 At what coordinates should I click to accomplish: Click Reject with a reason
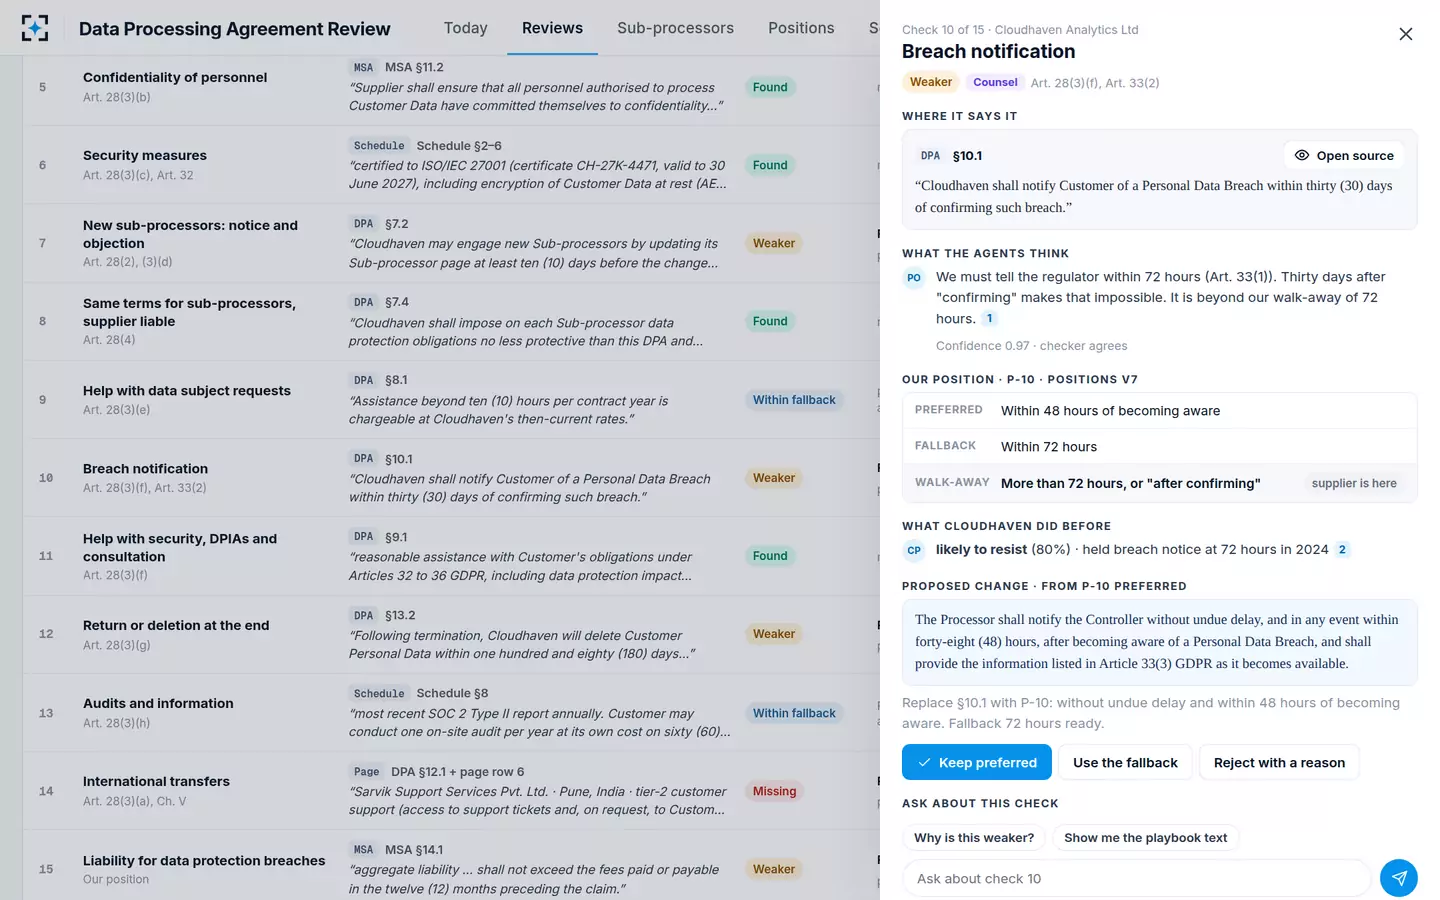(1279, 762)
